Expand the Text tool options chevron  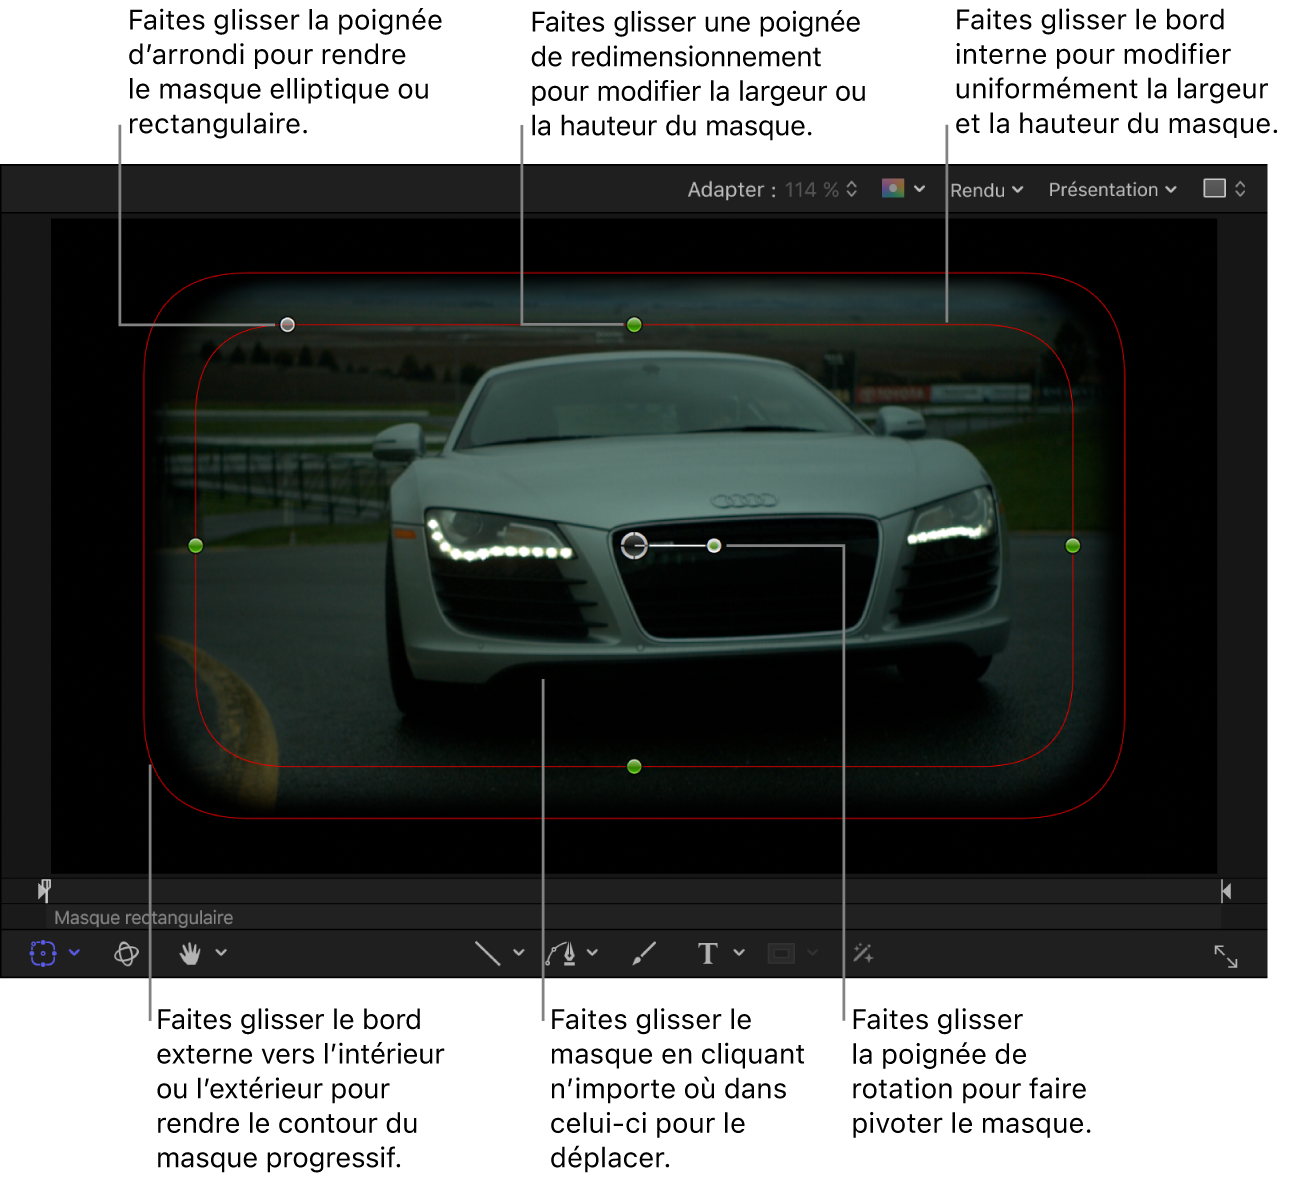point(739,953)
